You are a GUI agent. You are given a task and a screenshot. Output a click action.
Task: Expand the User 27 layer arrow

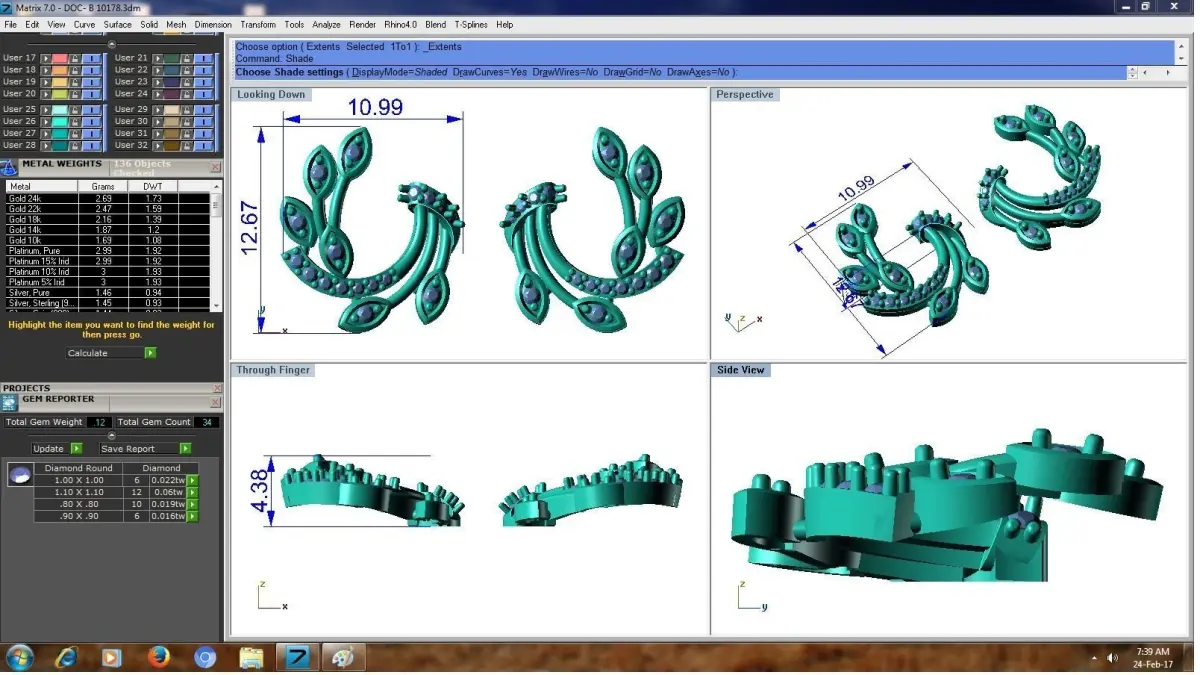(46, 133)
